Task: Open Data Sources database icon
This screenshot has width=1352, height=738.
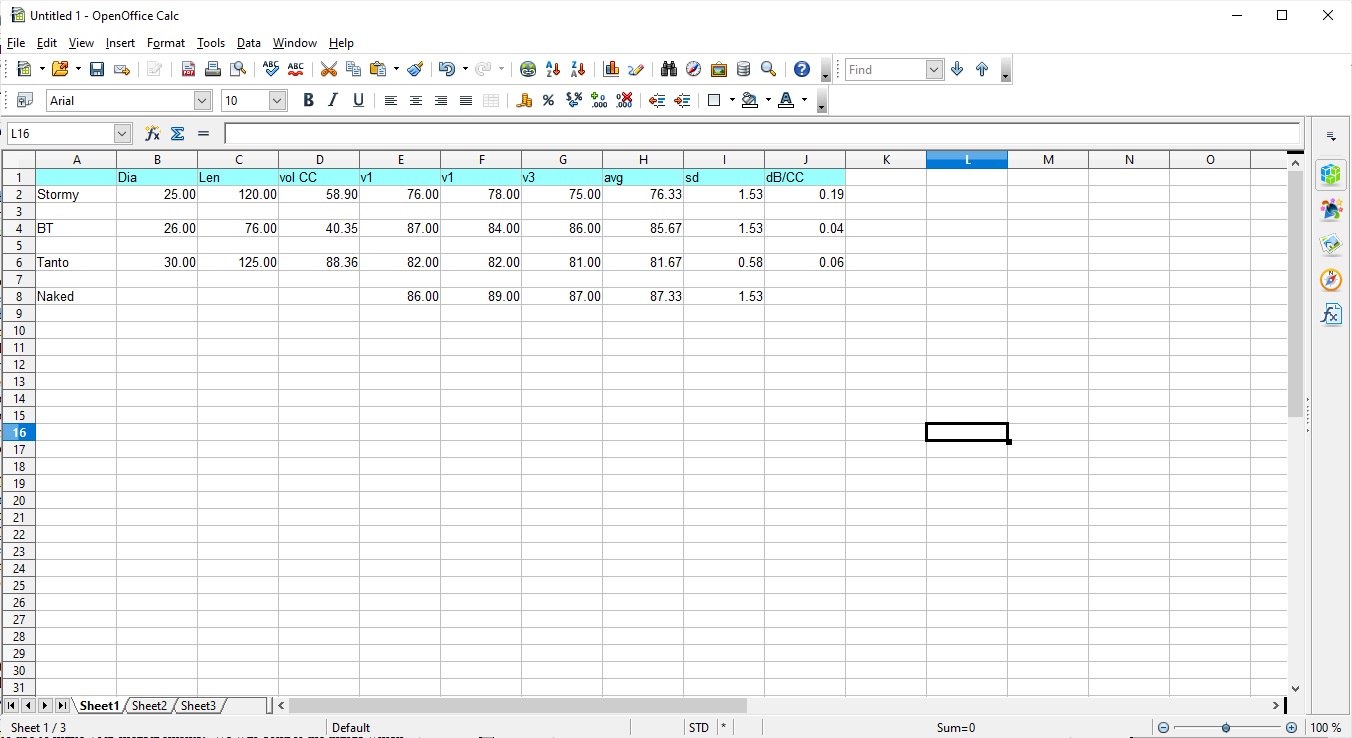Action: tap(744, 69)
